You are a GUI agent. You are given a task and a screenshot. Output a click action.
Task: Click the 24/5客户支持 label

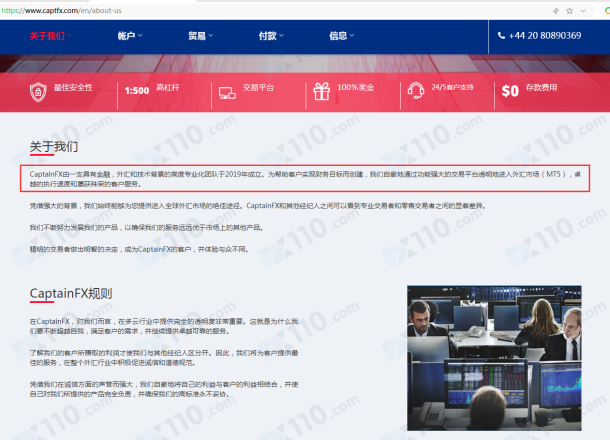coord(452,87)
